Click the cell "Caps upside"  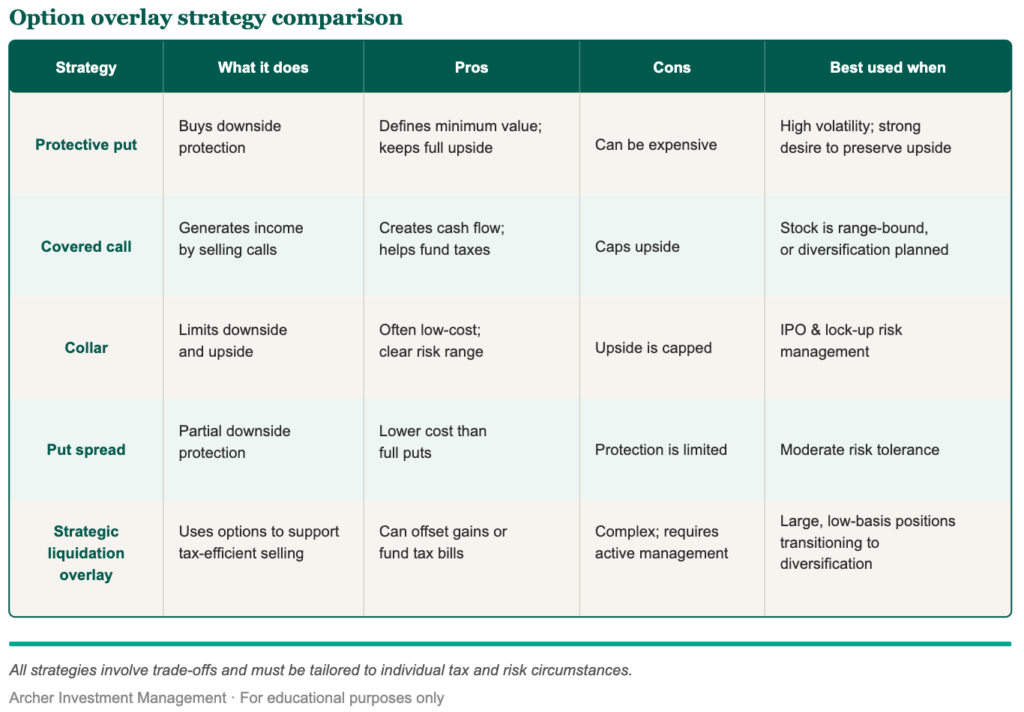(637, 246)
